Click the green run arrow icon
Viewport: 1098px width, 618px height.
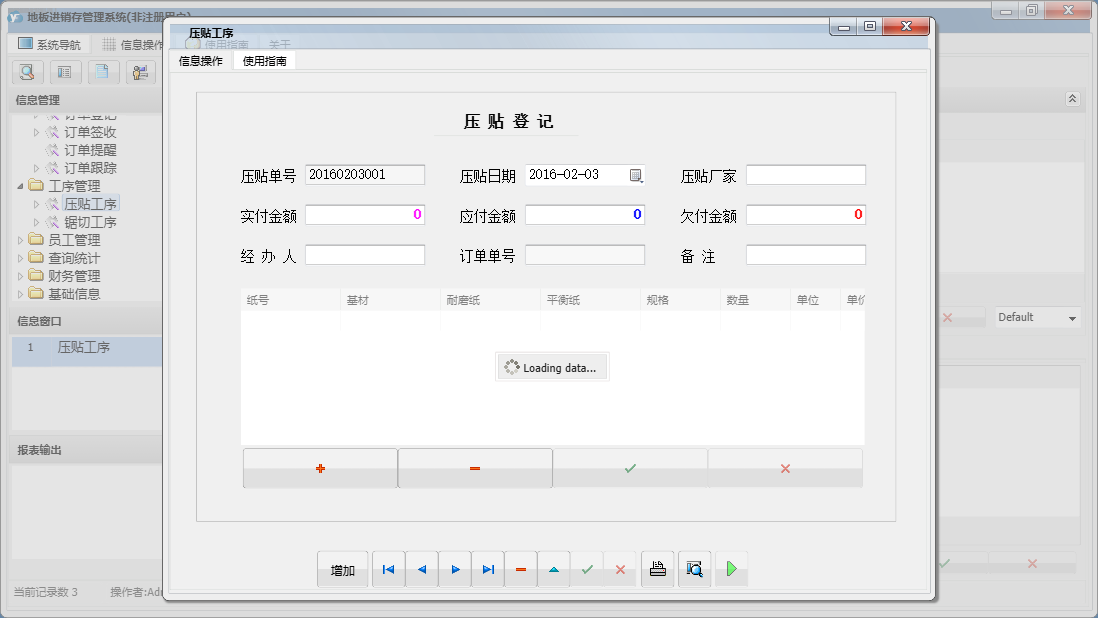tap(731, 568)
